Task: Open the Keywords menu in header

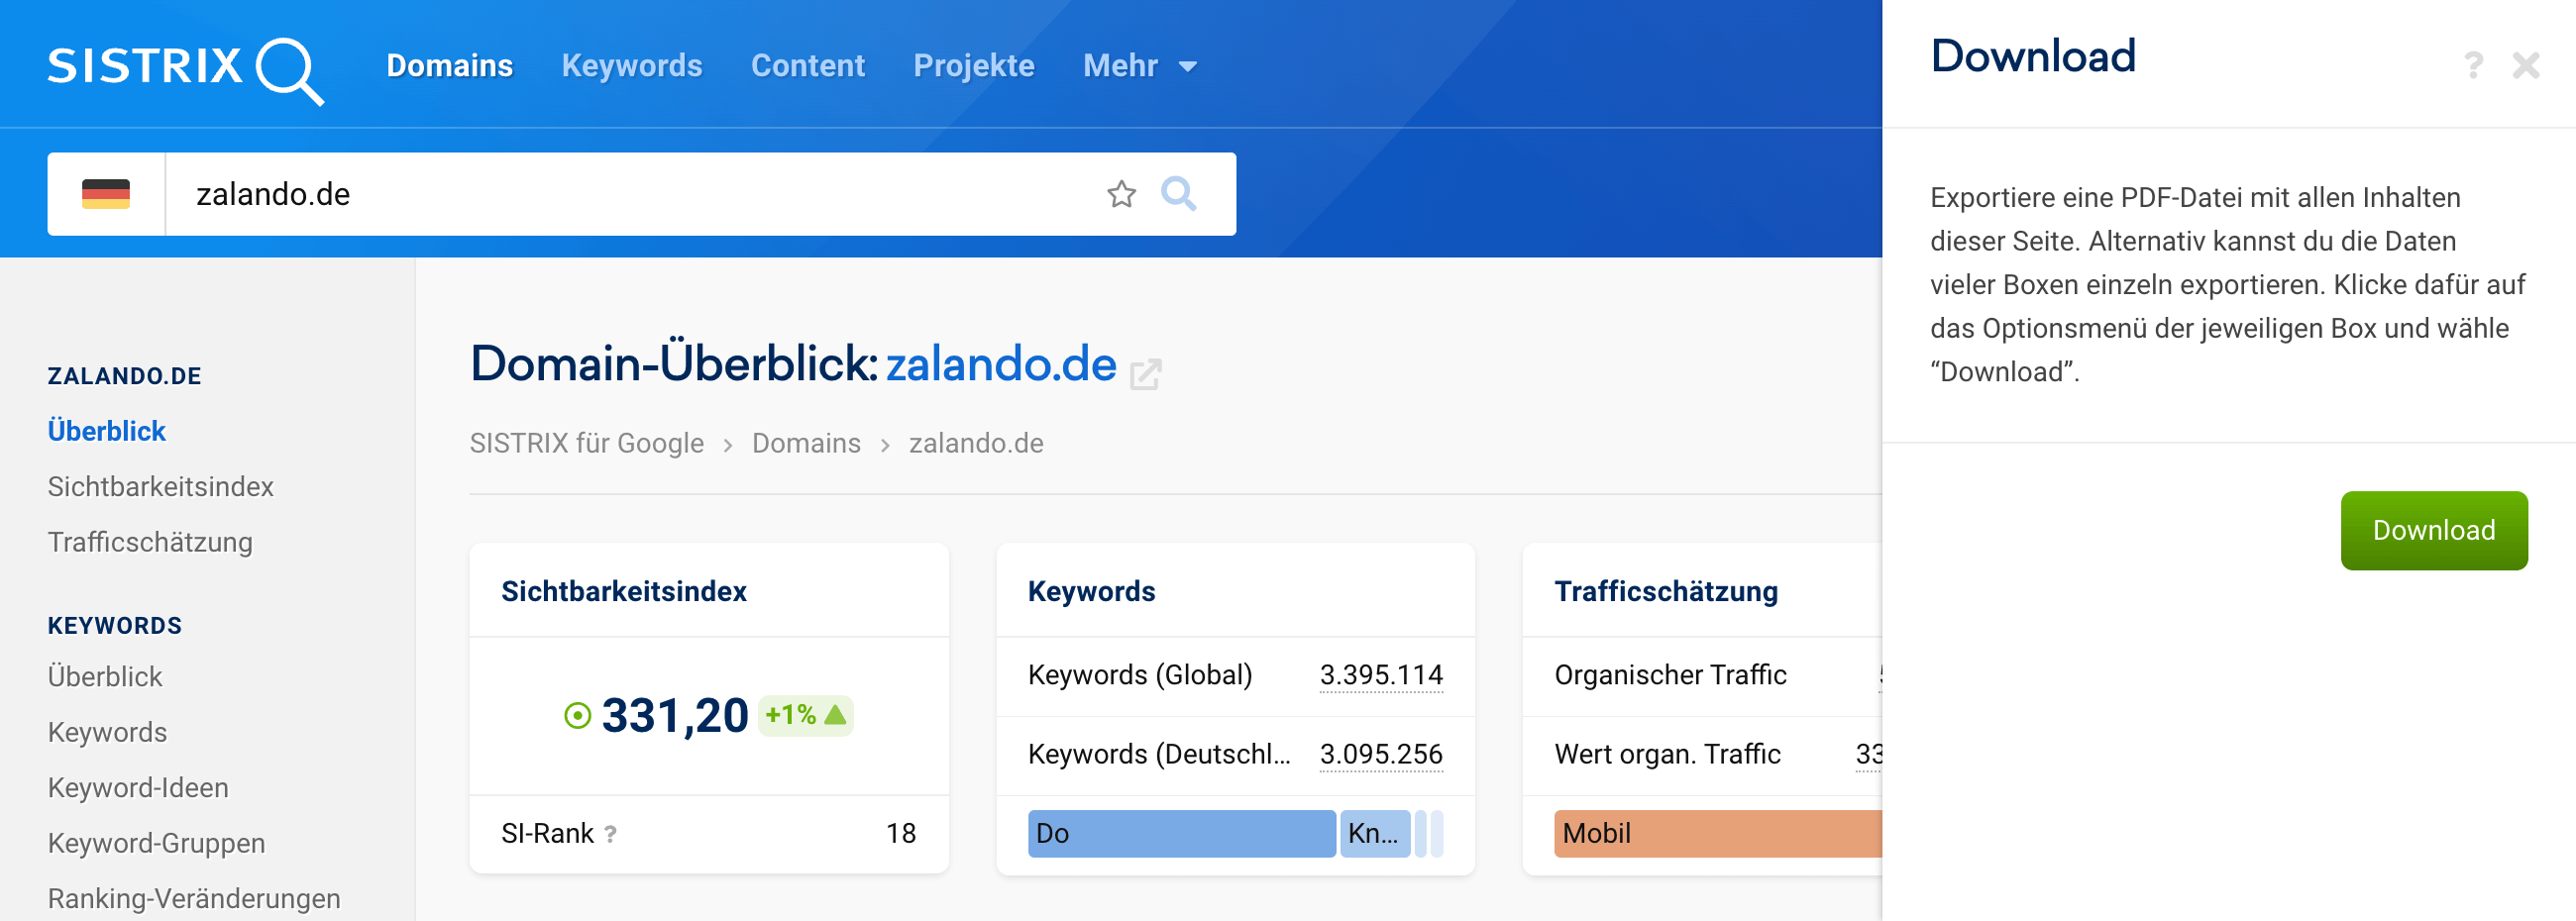Action: [632, 66]
